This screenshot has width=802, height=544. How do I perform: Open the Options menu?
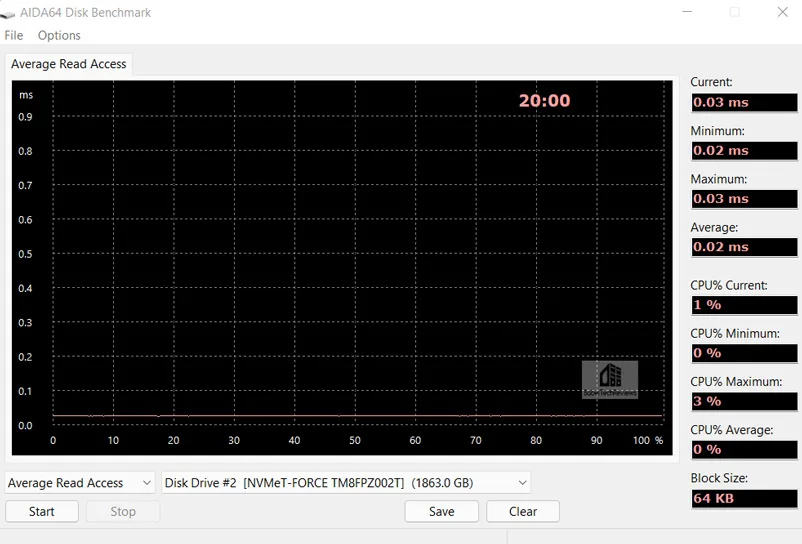coord(59,35)
